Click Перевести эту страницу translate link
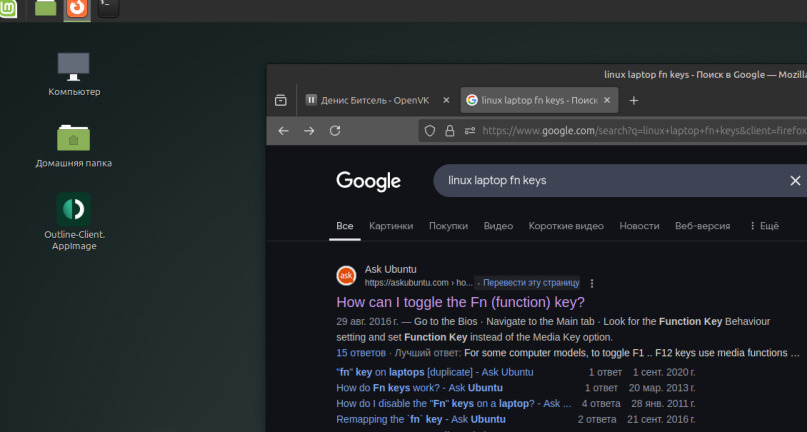The width and height of the screenshot is (807, 432). click(530, 283)
